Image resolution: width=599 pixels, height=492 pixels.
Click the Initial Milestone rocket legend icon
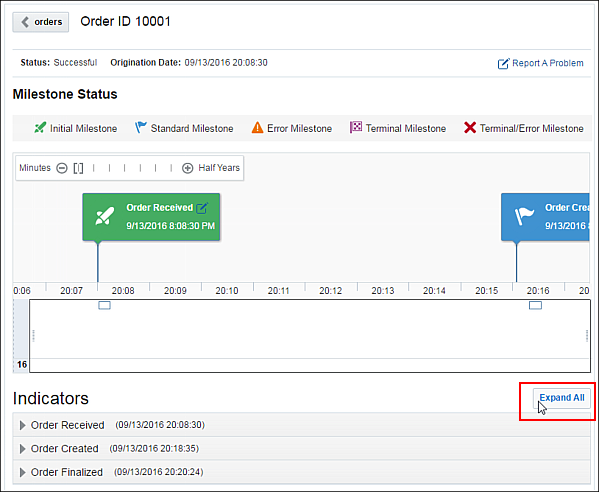pyautogui.click(x=40, y=128)
